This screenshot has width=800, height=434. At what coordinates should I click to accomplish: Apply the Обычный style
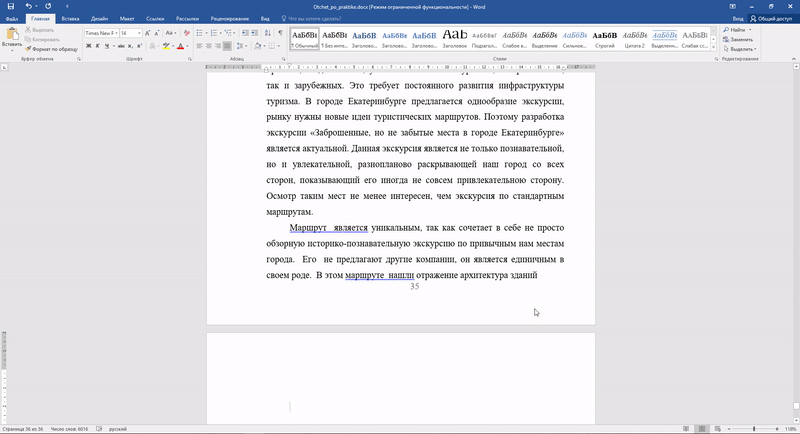(305, 39)
